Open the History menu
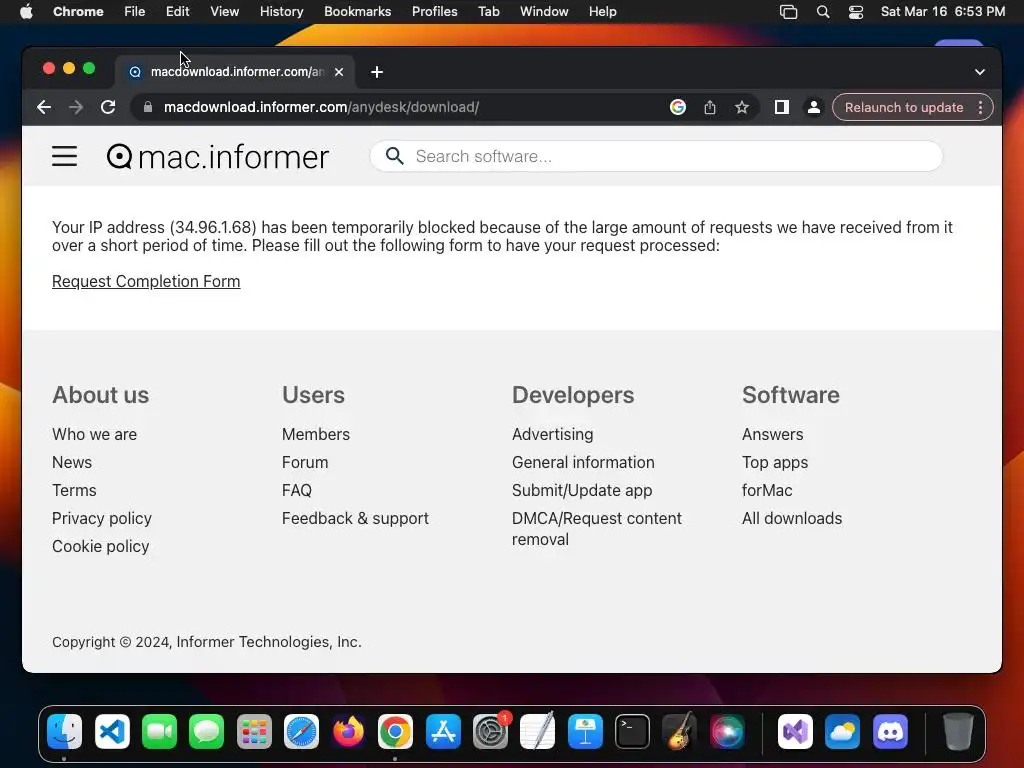Viewport: 1024px width, 768px height. point(281,11)
